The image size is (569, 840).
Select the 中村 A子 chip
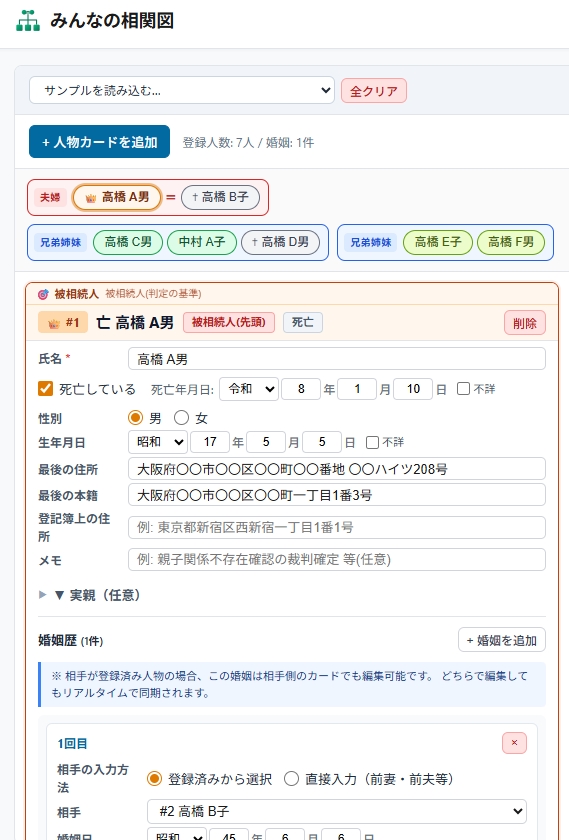click(x=201, y=242)
